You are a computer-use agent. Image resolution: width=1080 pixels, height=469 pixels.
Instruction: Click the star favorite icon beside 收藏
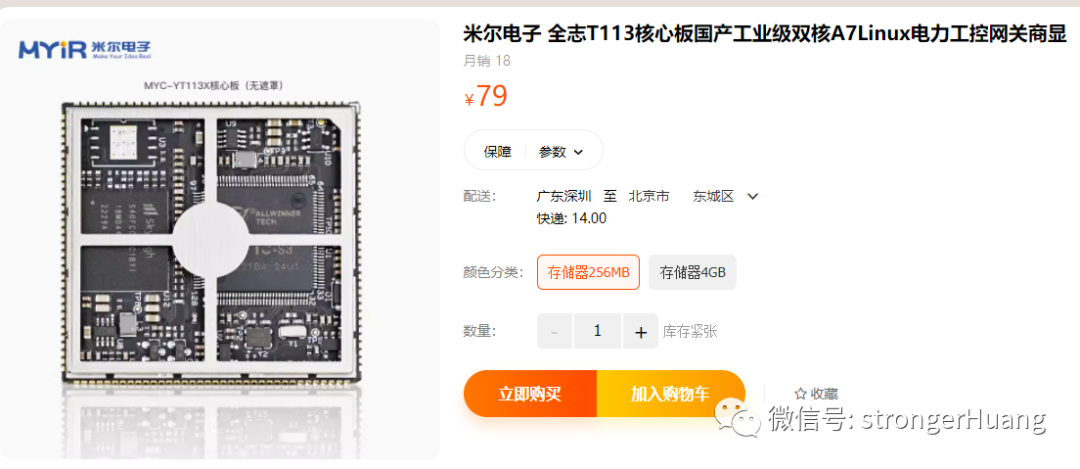click(800, 394)
